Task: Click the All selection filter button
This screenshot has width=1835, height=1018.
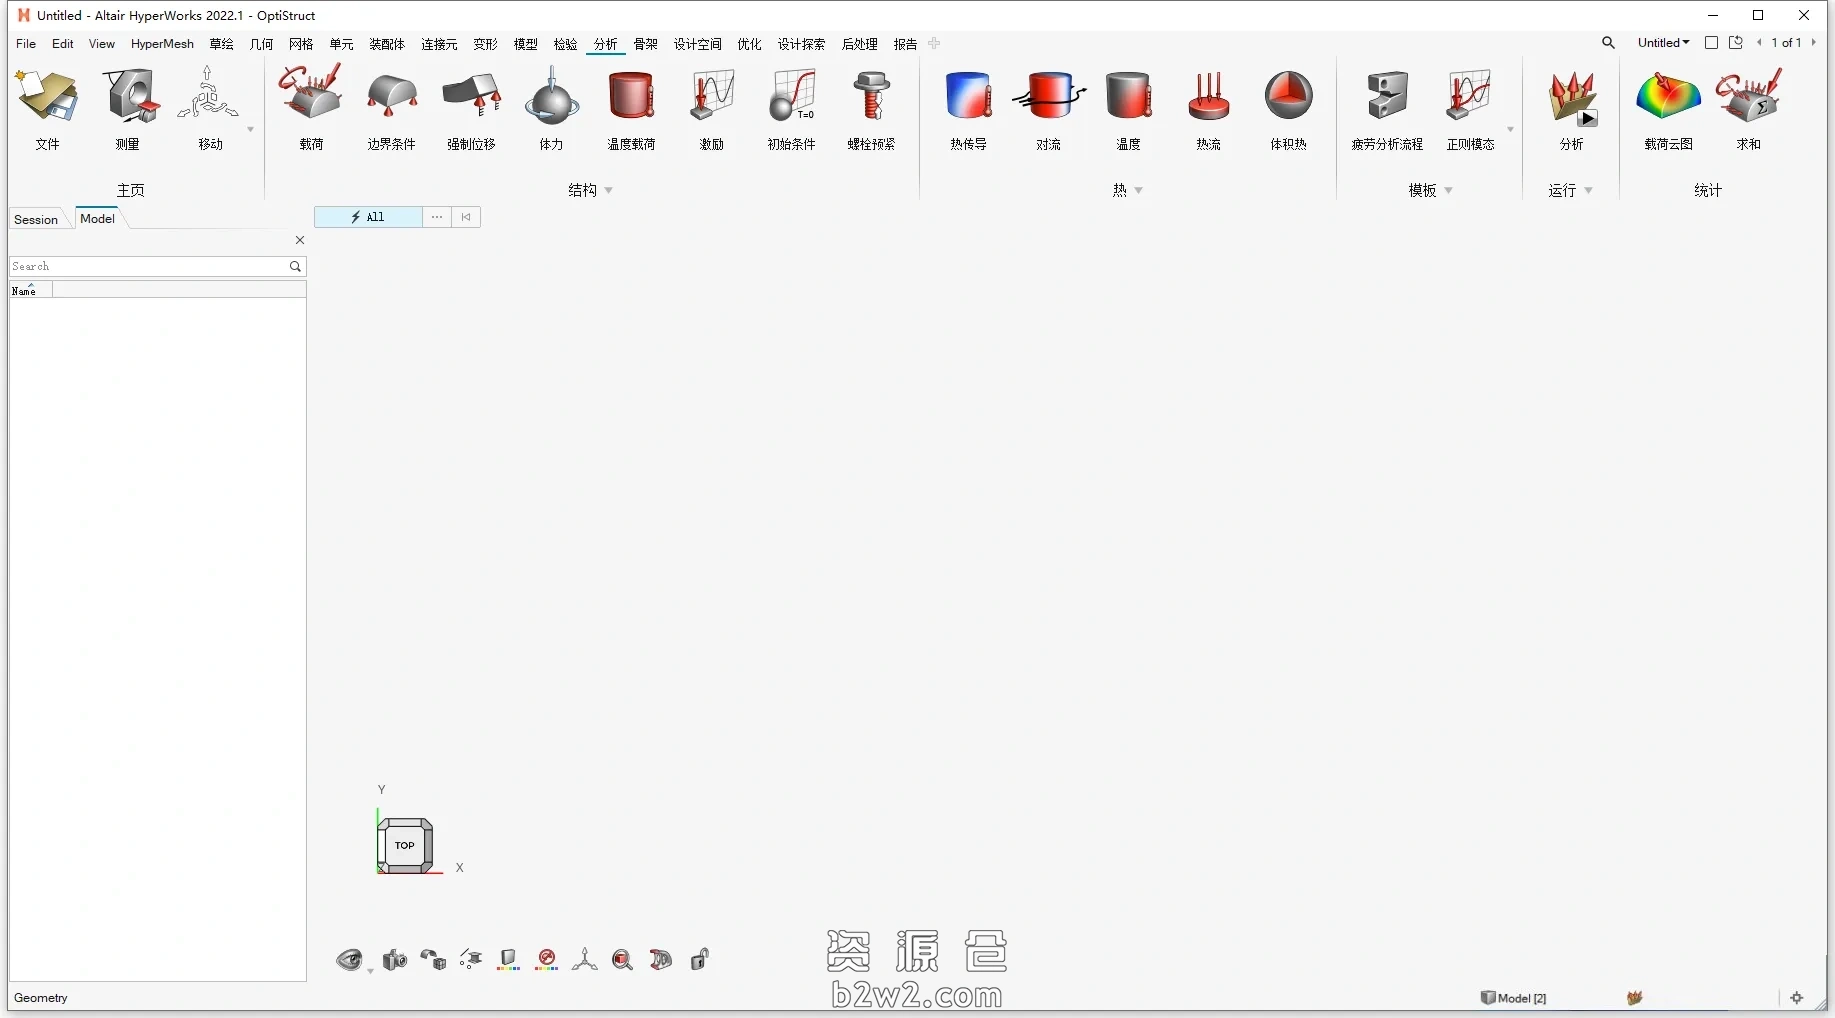Action: [368, 217]
